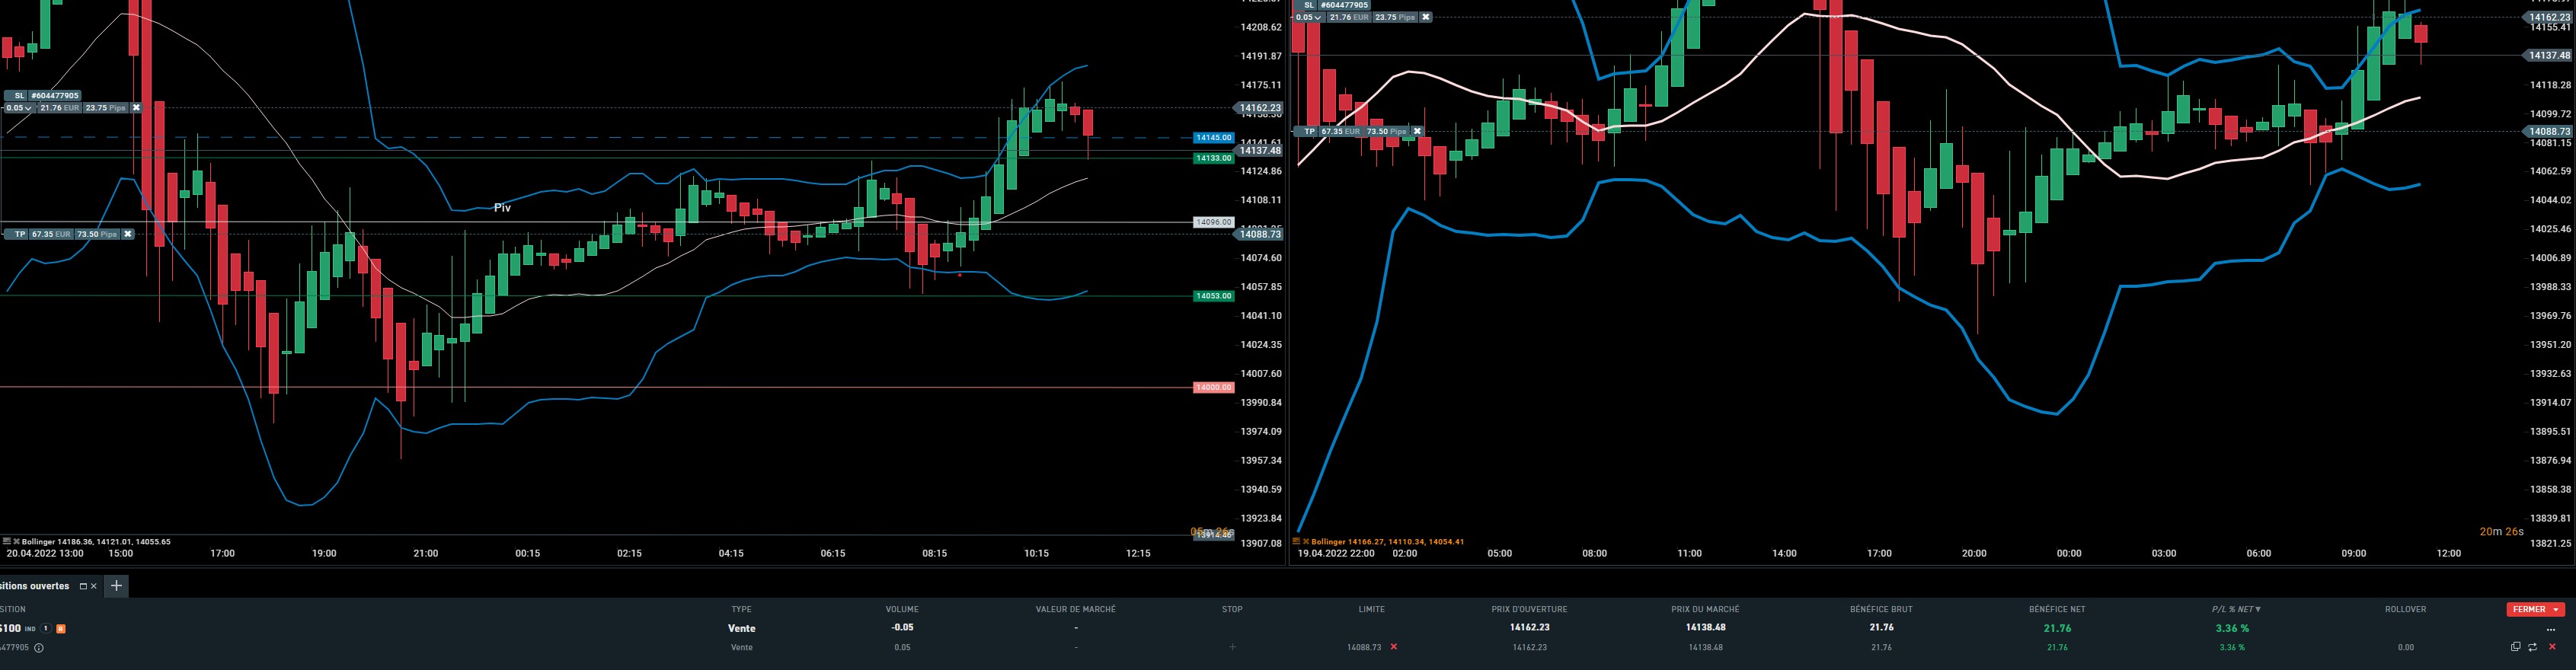Click the position count badge showing 1
This screenshot has height=670, width=2576.
[x=46, y=629]
